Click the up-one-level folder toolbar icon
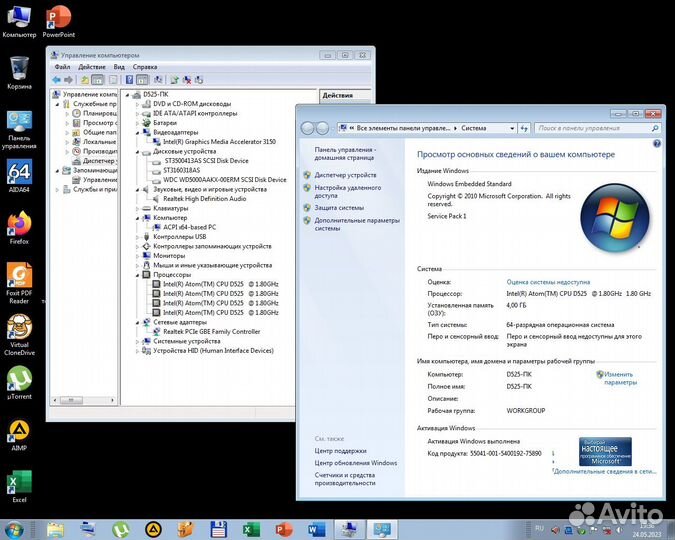Screen dimensions: 675x540 click(85, 80)
